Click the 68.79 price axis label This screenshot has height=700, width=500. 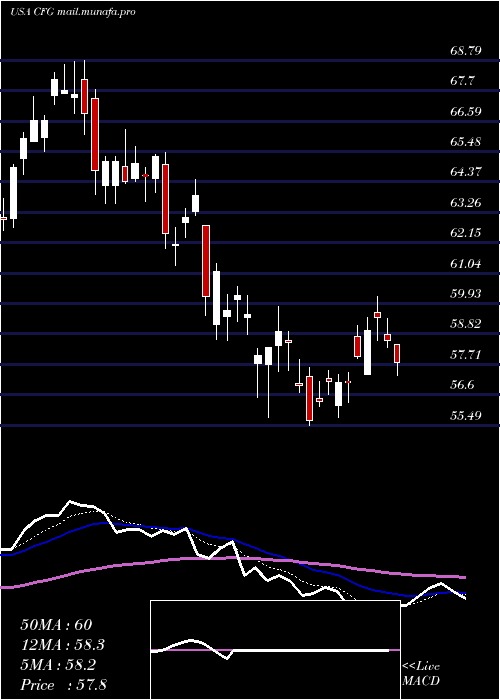coord(466,51)
